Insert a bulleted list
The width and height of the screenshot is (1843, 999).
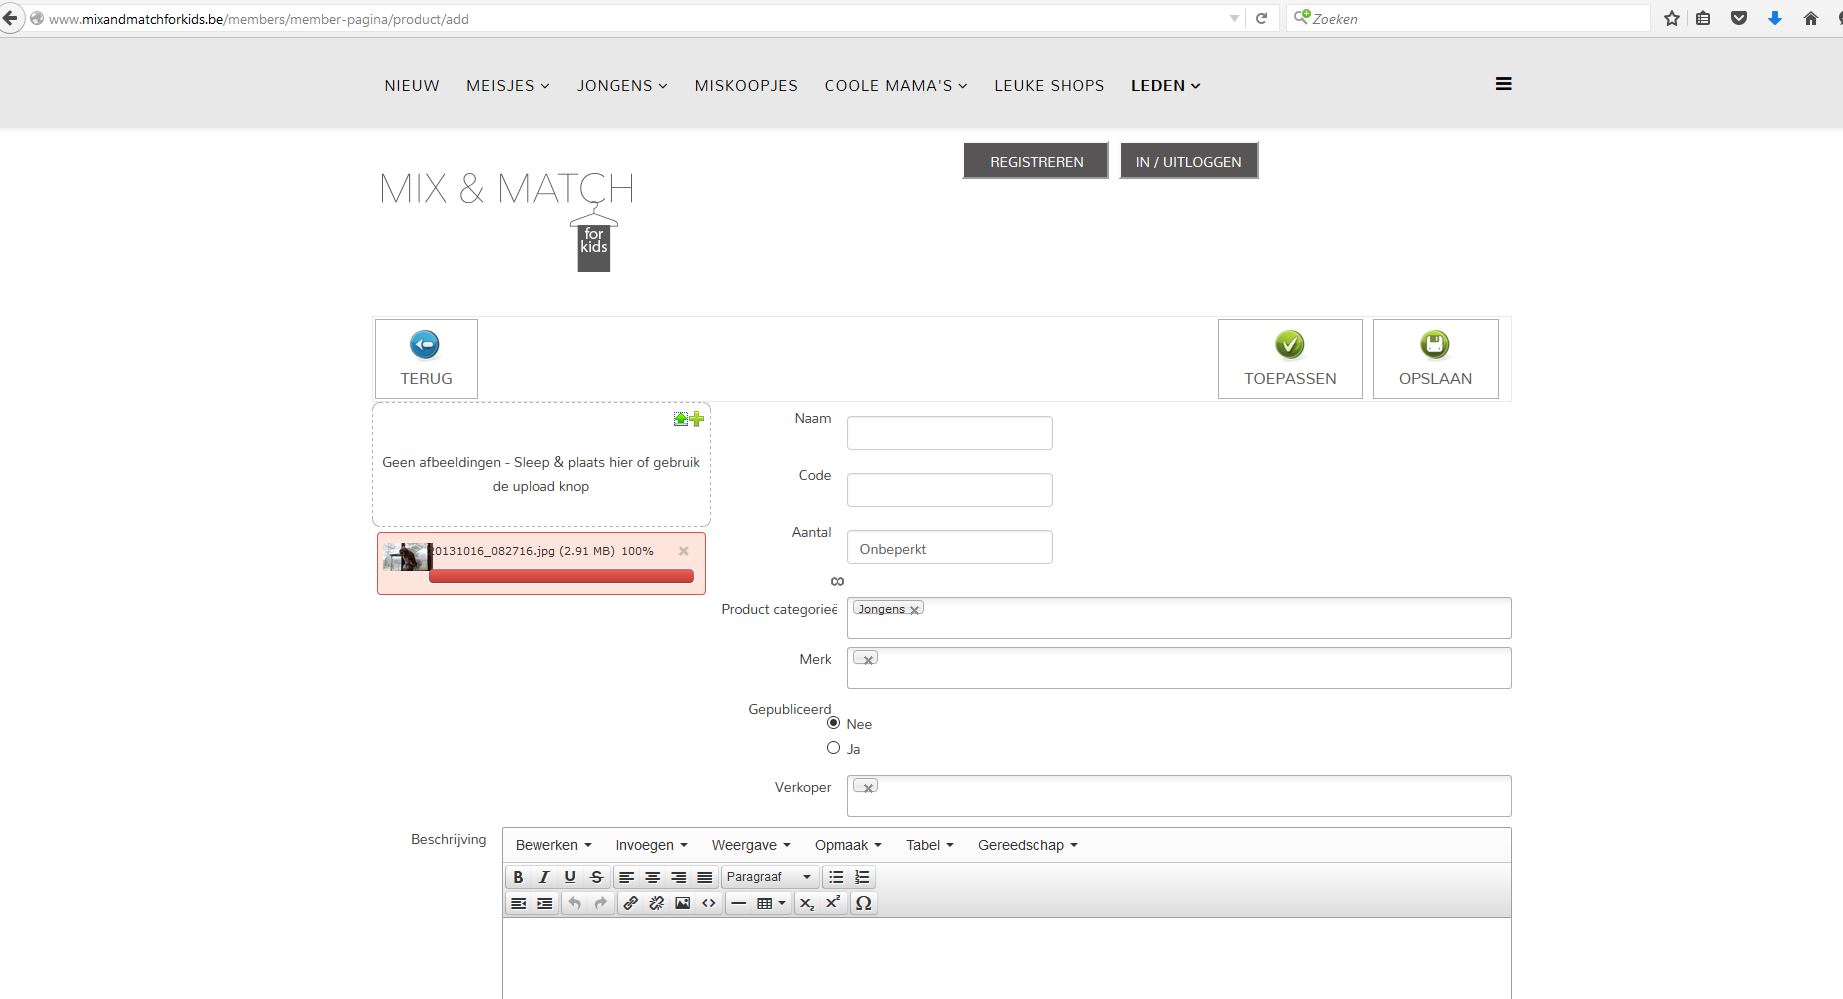coord(836,877)
